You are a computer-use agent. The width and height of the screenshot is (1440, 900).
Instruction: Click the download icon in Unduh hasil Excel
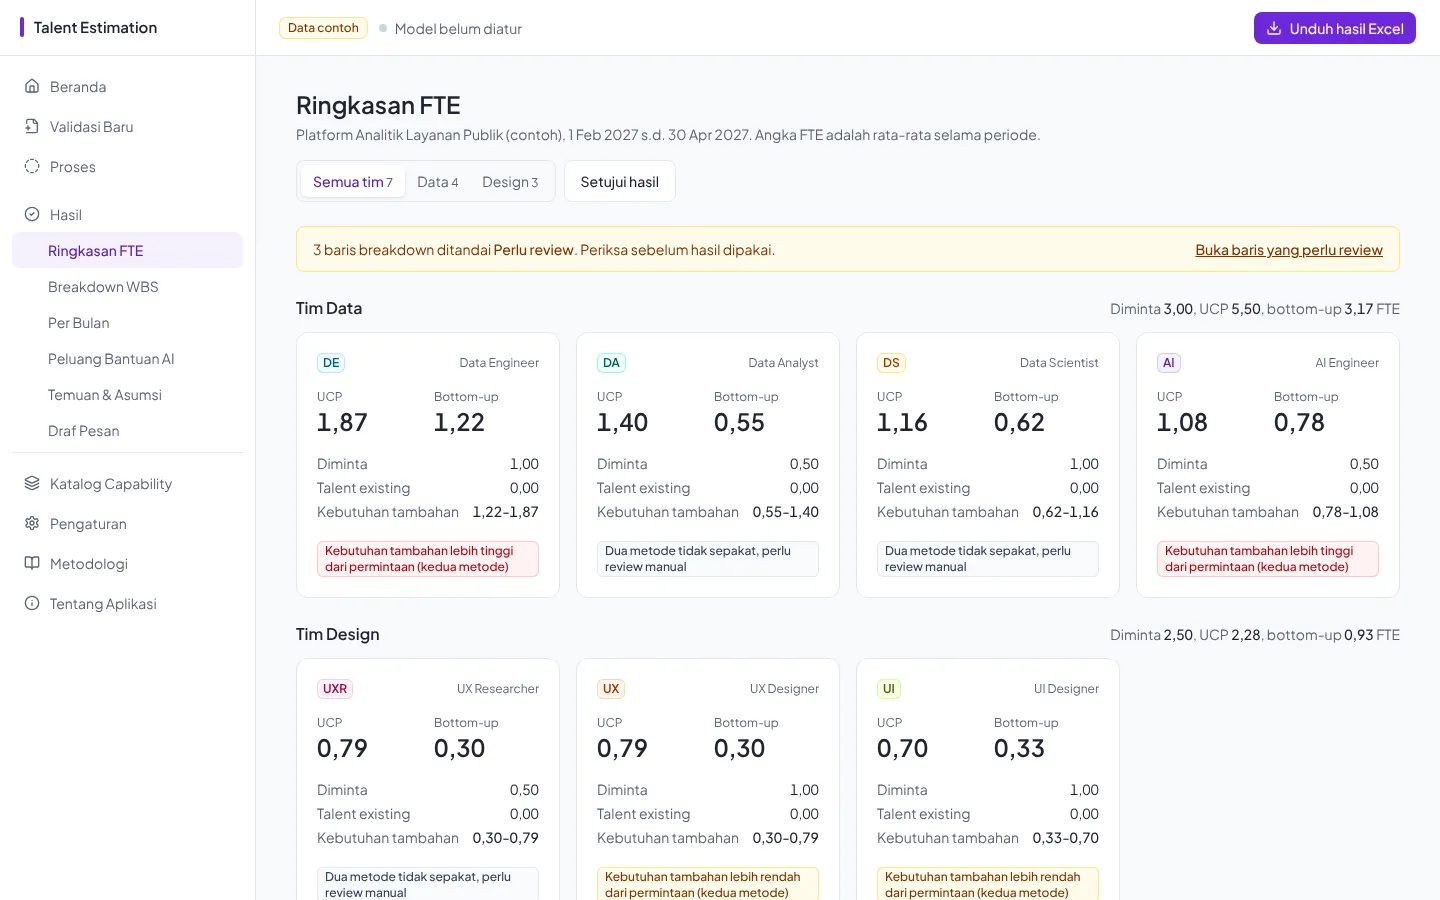(x=1274, y=28)
